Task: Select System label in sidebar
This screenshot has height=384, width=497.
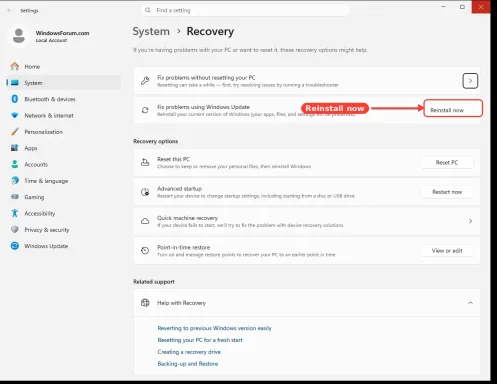Action: click(x=33, y=83)
